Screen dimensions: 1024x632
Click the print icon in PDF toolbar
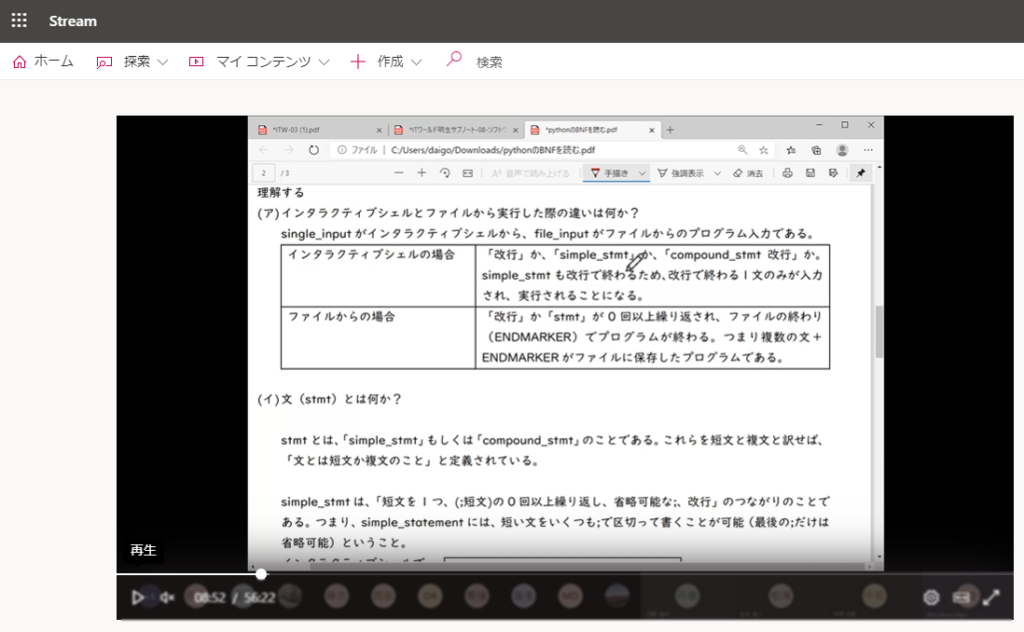point(787,173)
